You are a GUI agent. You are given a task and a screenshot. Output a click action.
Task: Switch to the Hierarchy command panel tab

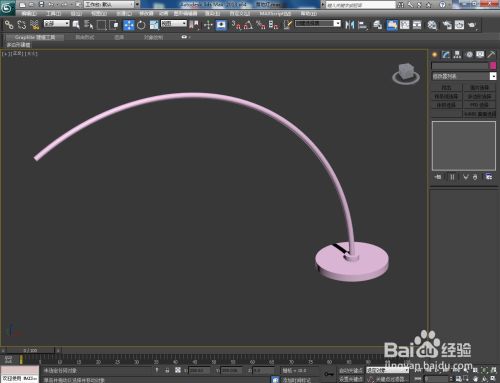(457, 55)
